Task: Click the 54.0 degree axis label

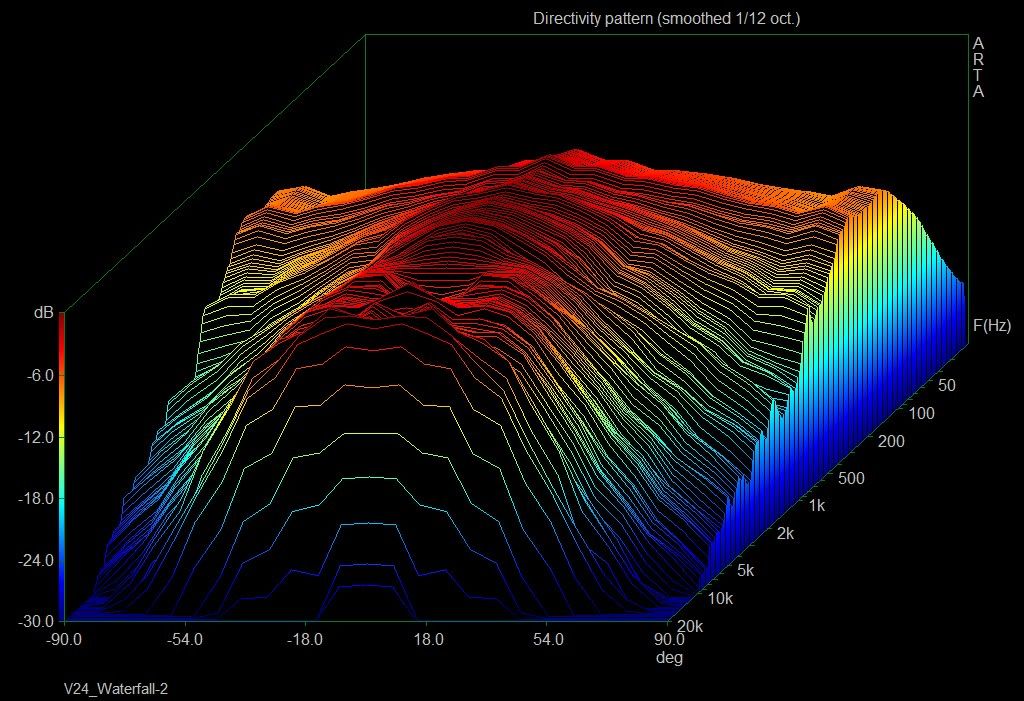Action: (549, 638)
